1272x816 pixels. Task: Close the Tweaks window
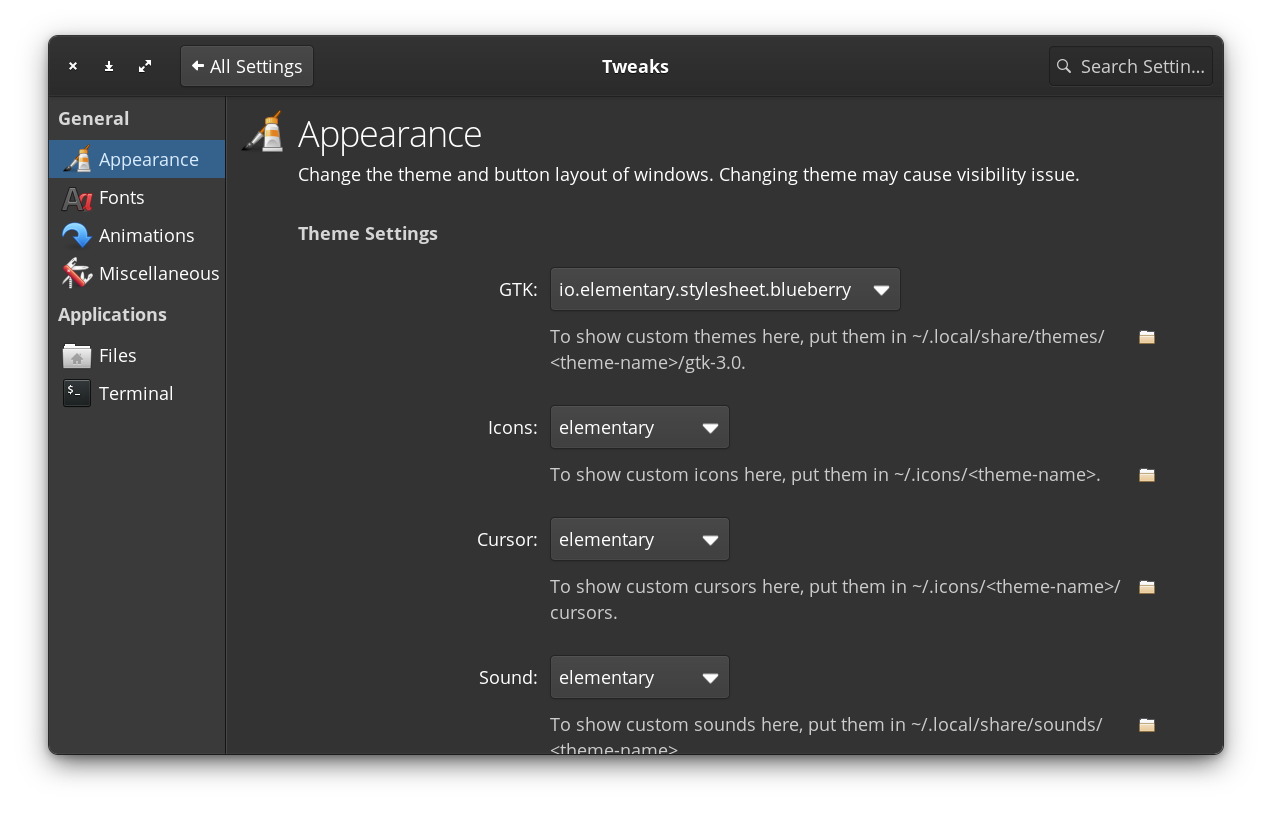point(73,67)
